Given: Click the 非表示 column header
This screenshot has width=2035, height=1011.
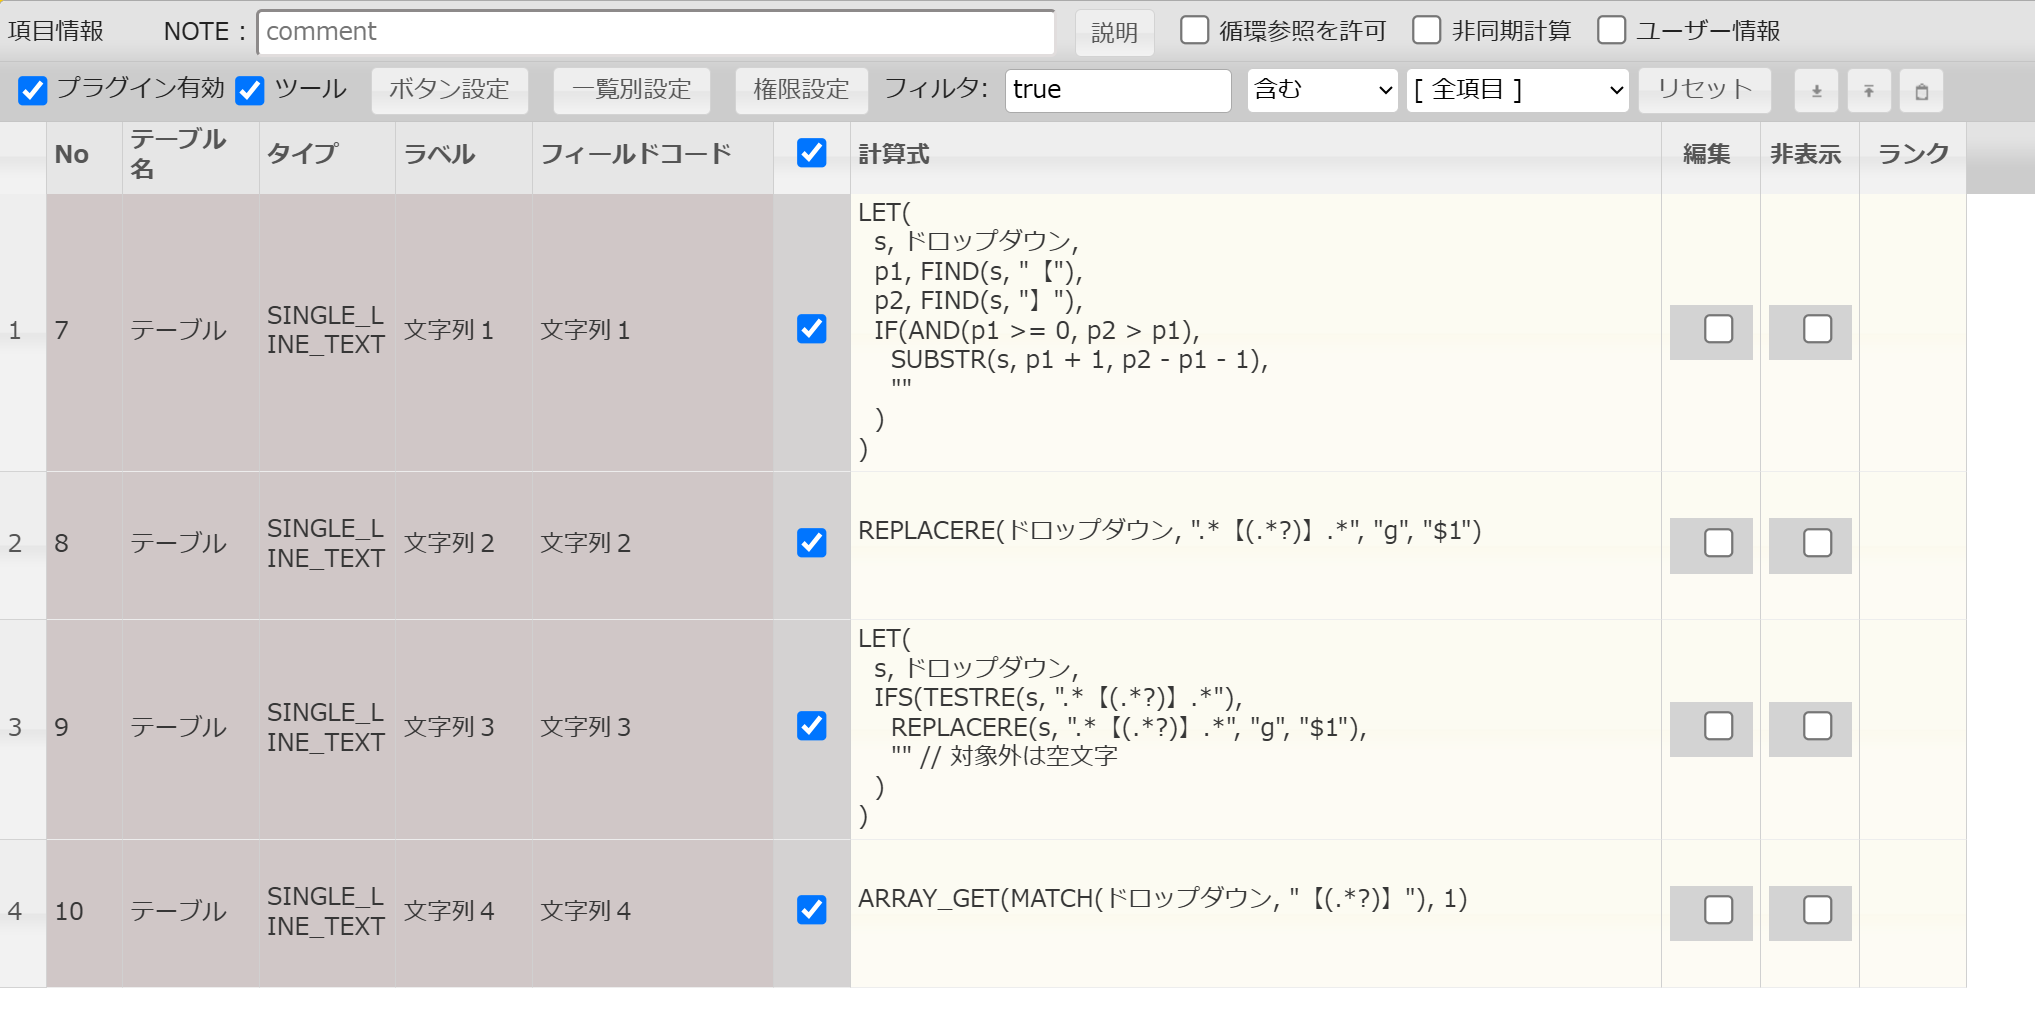Looking at the screenshot, I should (1809, 158).
